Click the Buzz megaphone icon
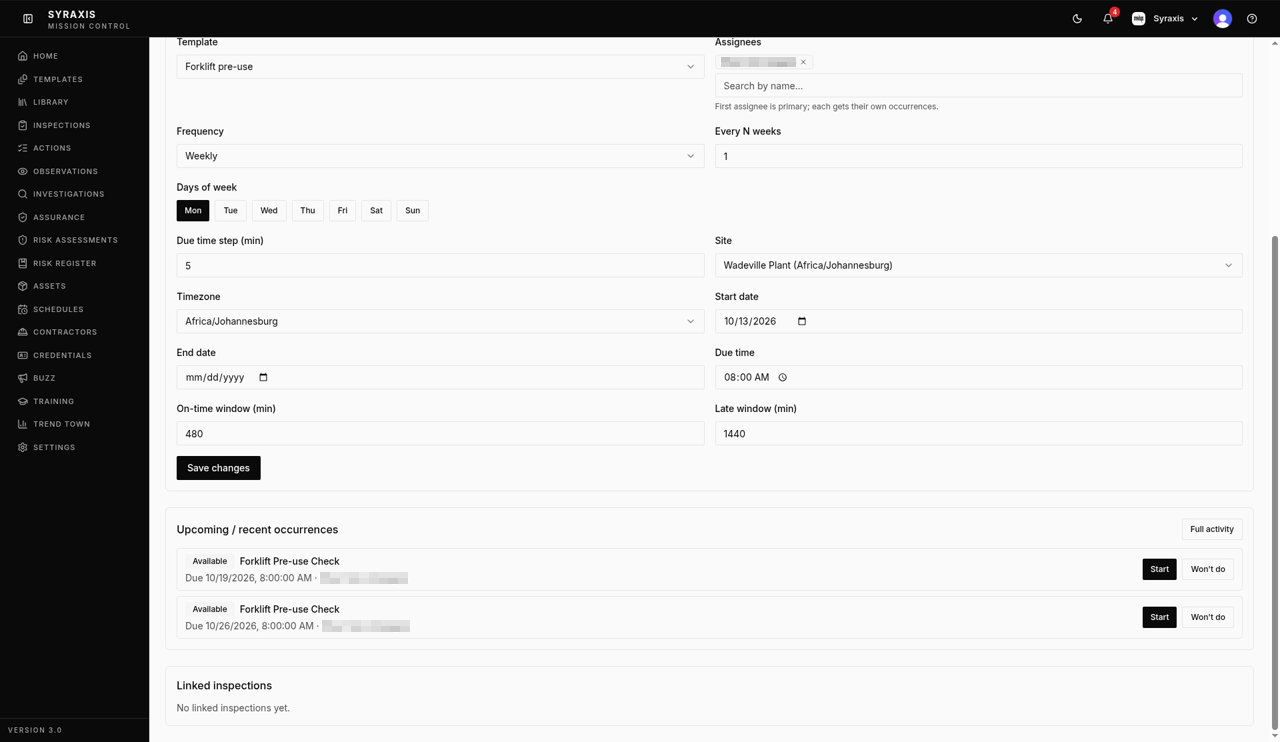Image resolution: width=1280 pixels, height=742 pixels. tap(22, 378)
